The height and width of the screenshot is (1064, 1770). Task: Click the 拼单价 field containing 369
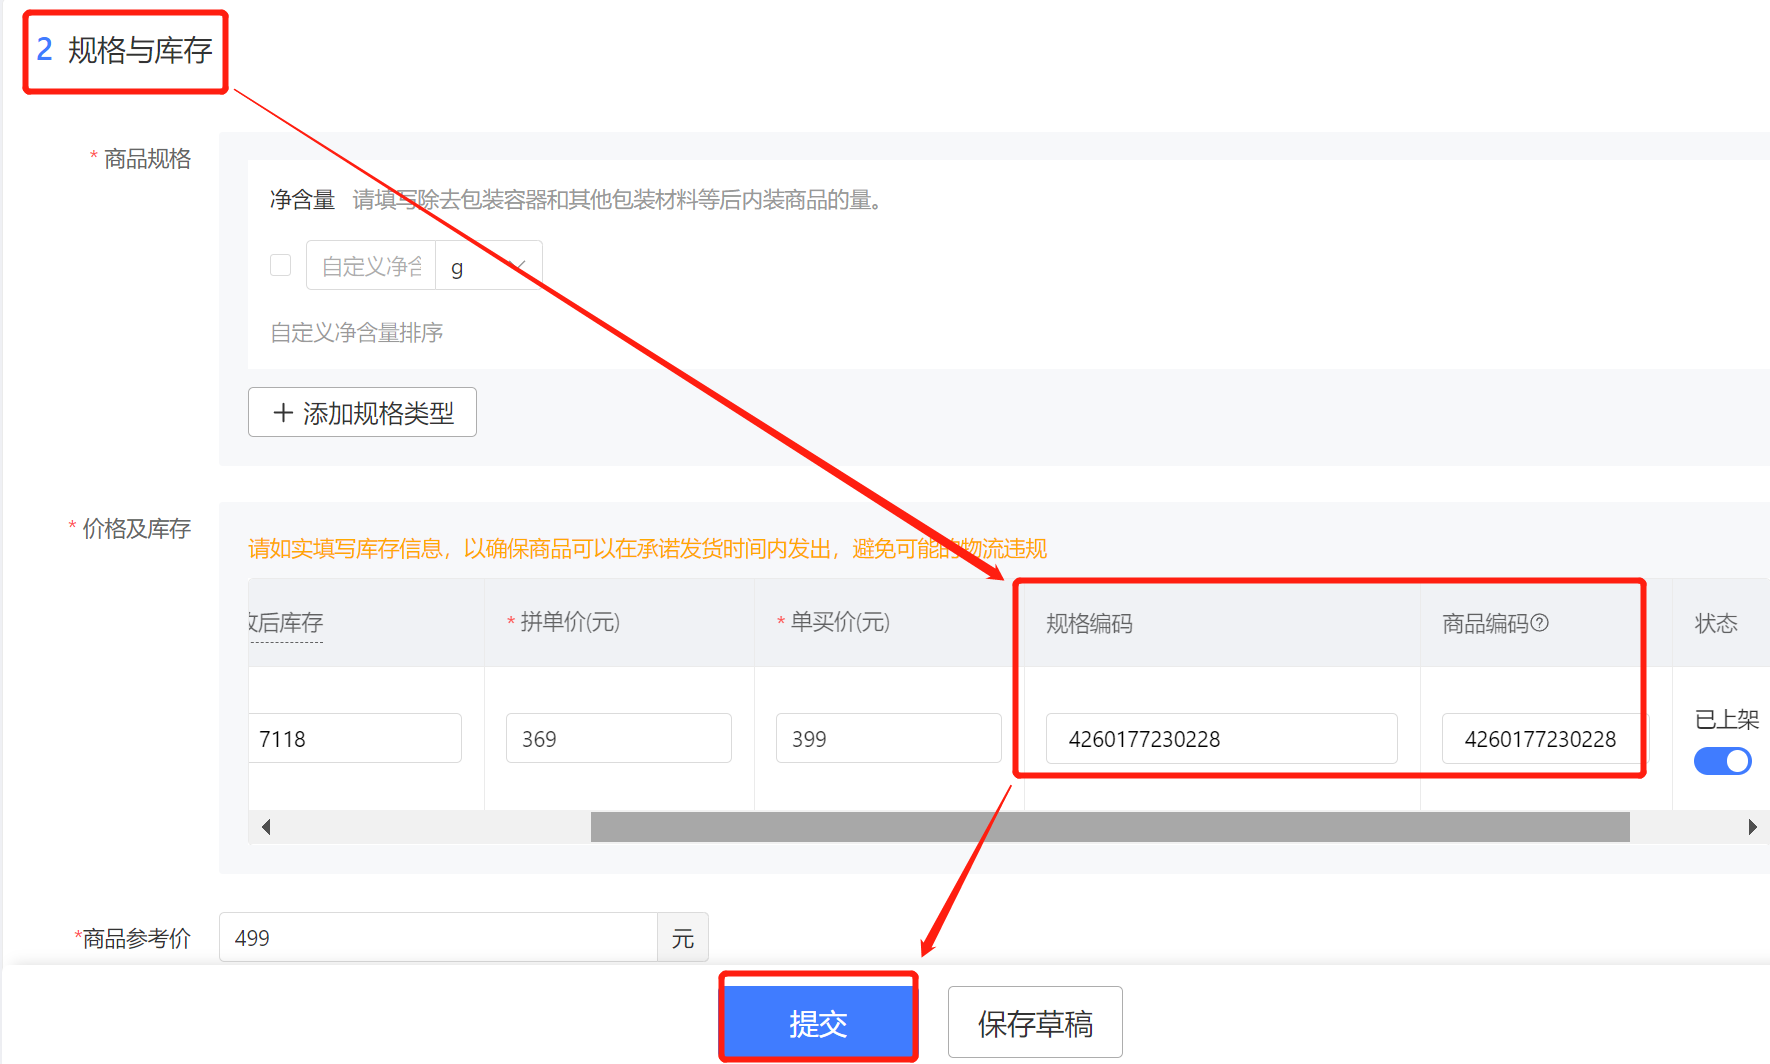click(619, 738)
